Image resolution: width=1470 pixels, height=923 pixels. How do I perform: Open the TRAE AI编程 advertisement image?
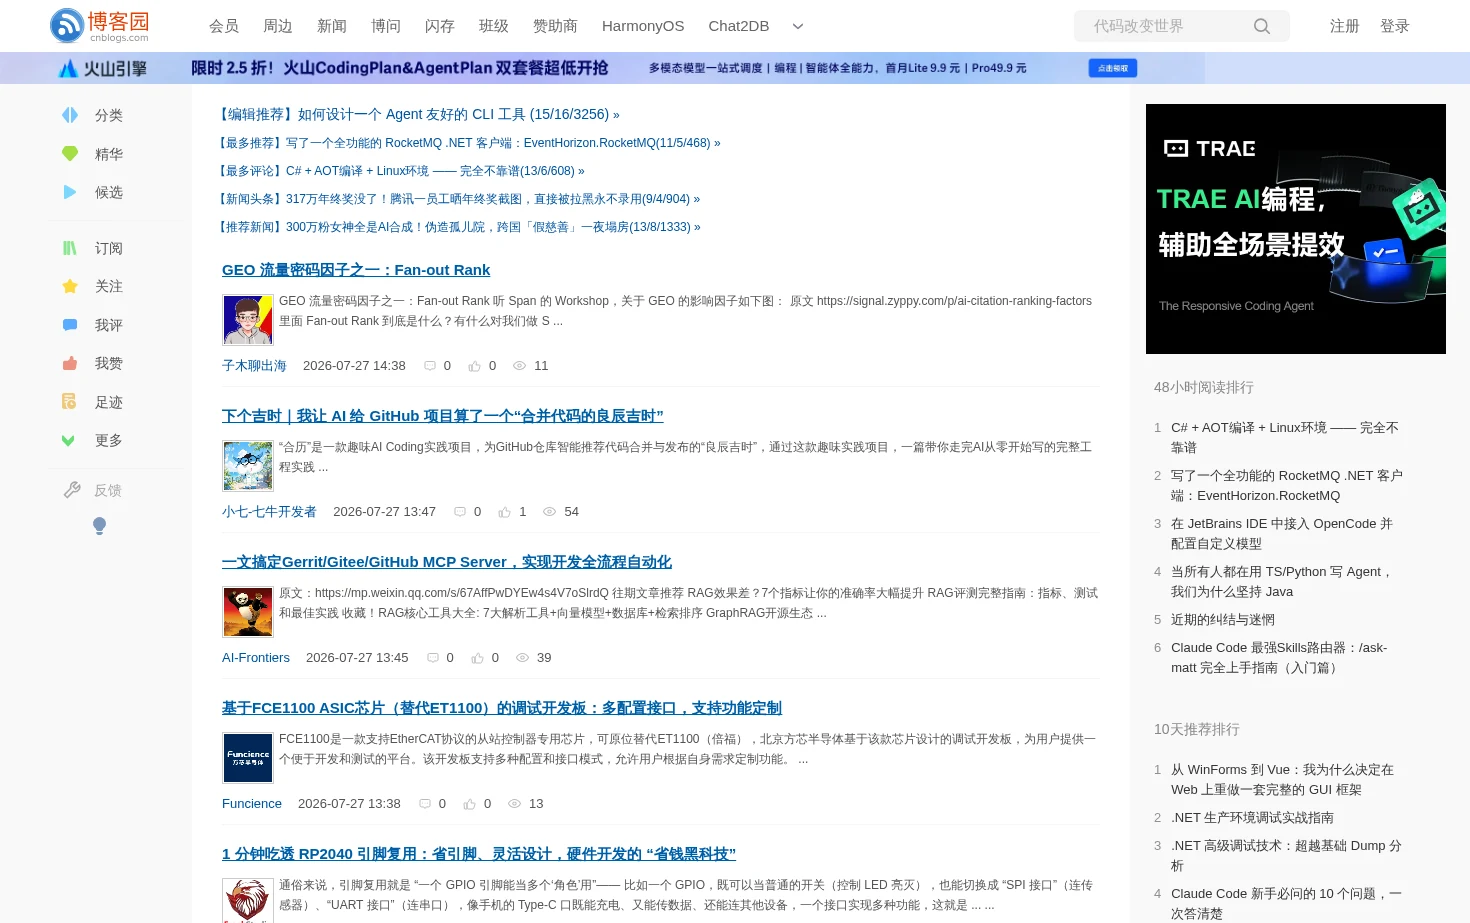tap(1296, 229)
